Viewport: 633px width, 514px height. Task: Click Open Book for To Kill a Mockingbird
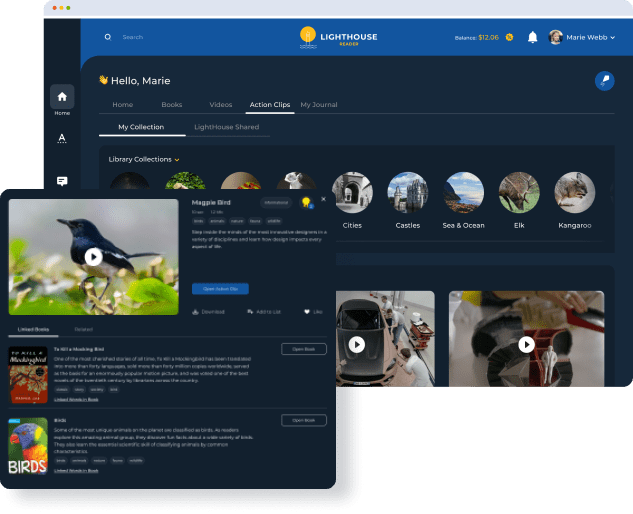303,349
